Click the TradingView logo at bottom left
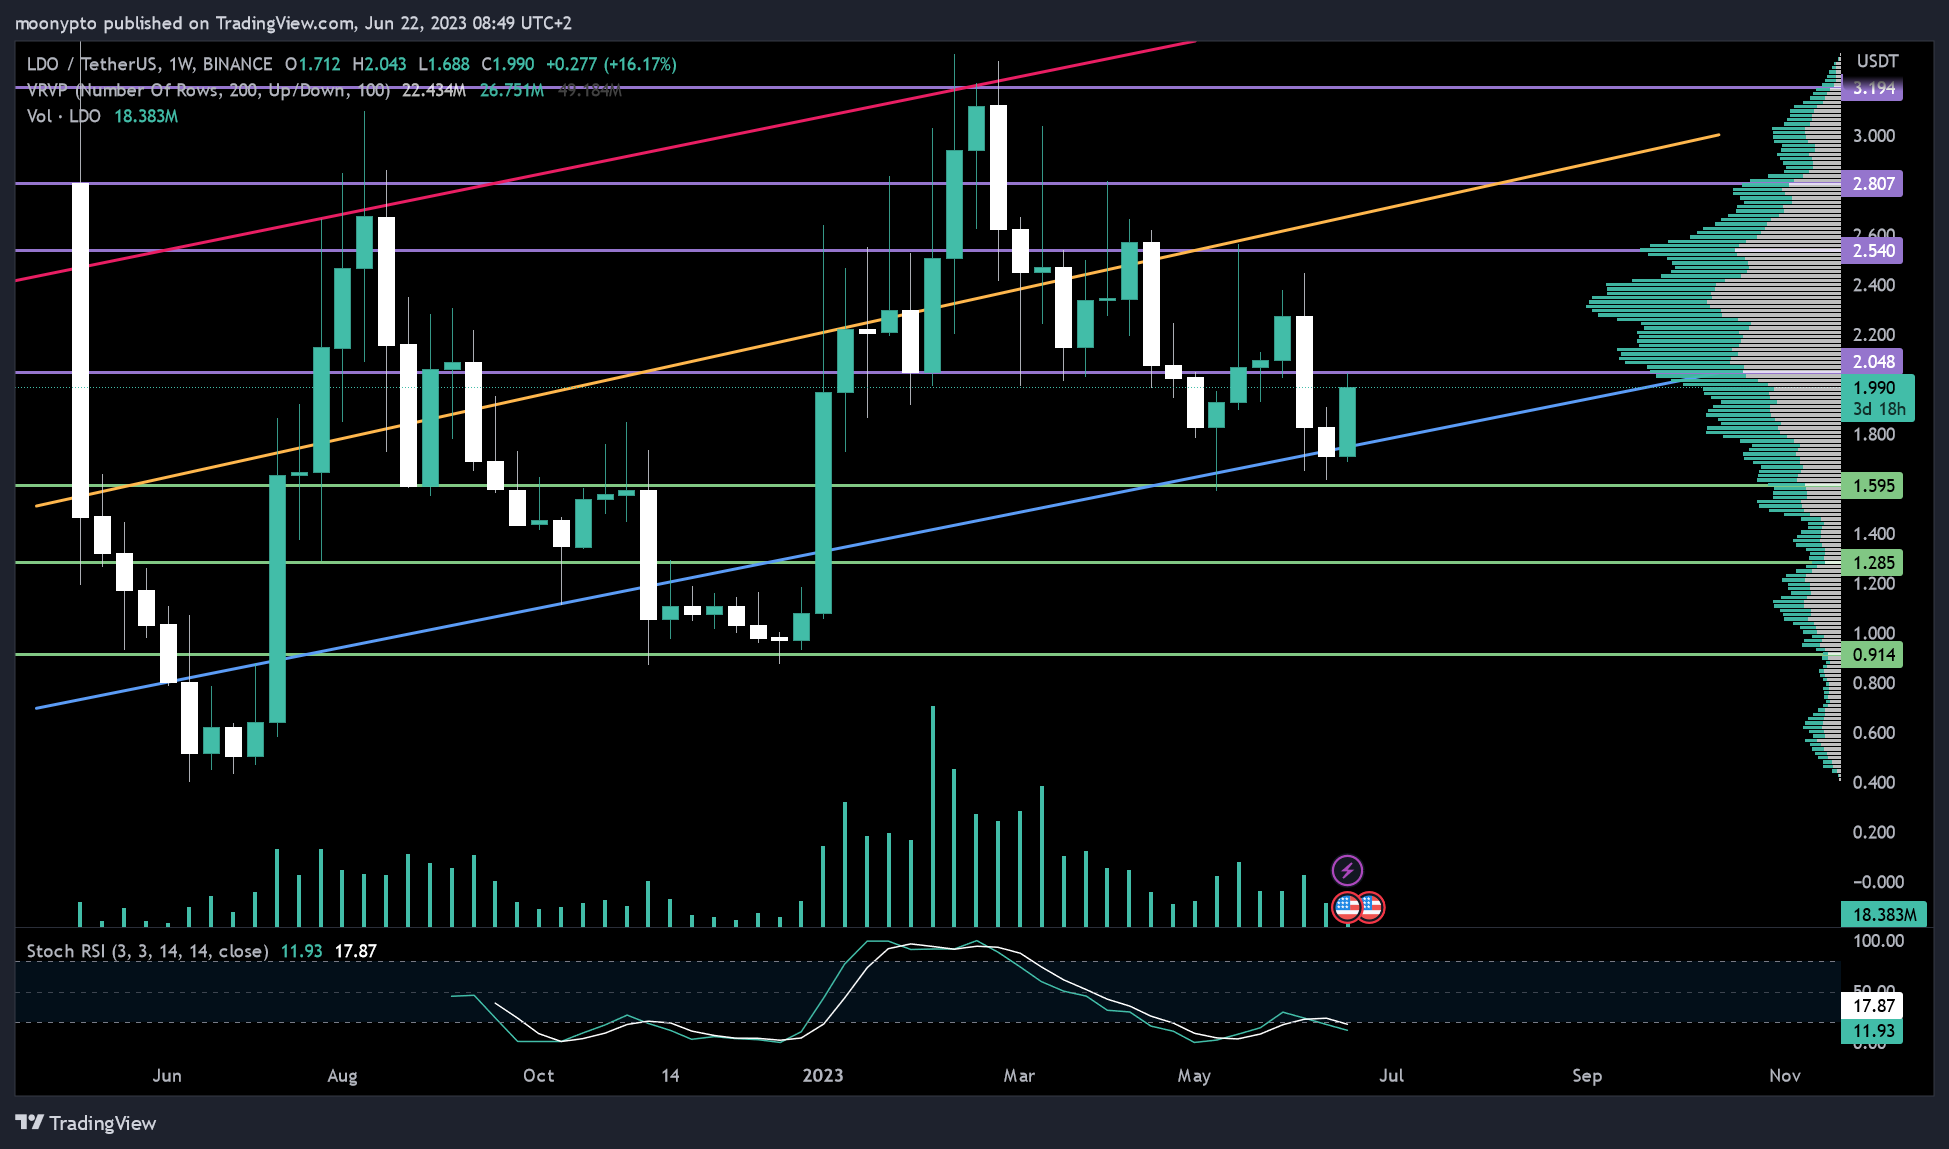 pyautogui.click(x=86, y=1123)
